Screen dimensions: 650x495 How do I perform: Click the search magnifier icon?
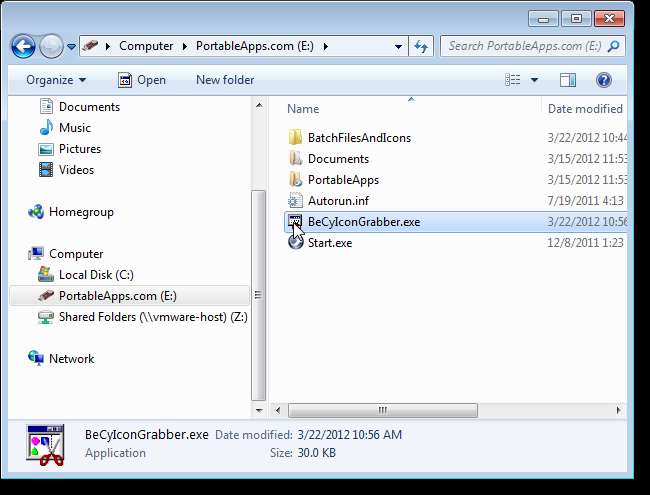point(614,46)
